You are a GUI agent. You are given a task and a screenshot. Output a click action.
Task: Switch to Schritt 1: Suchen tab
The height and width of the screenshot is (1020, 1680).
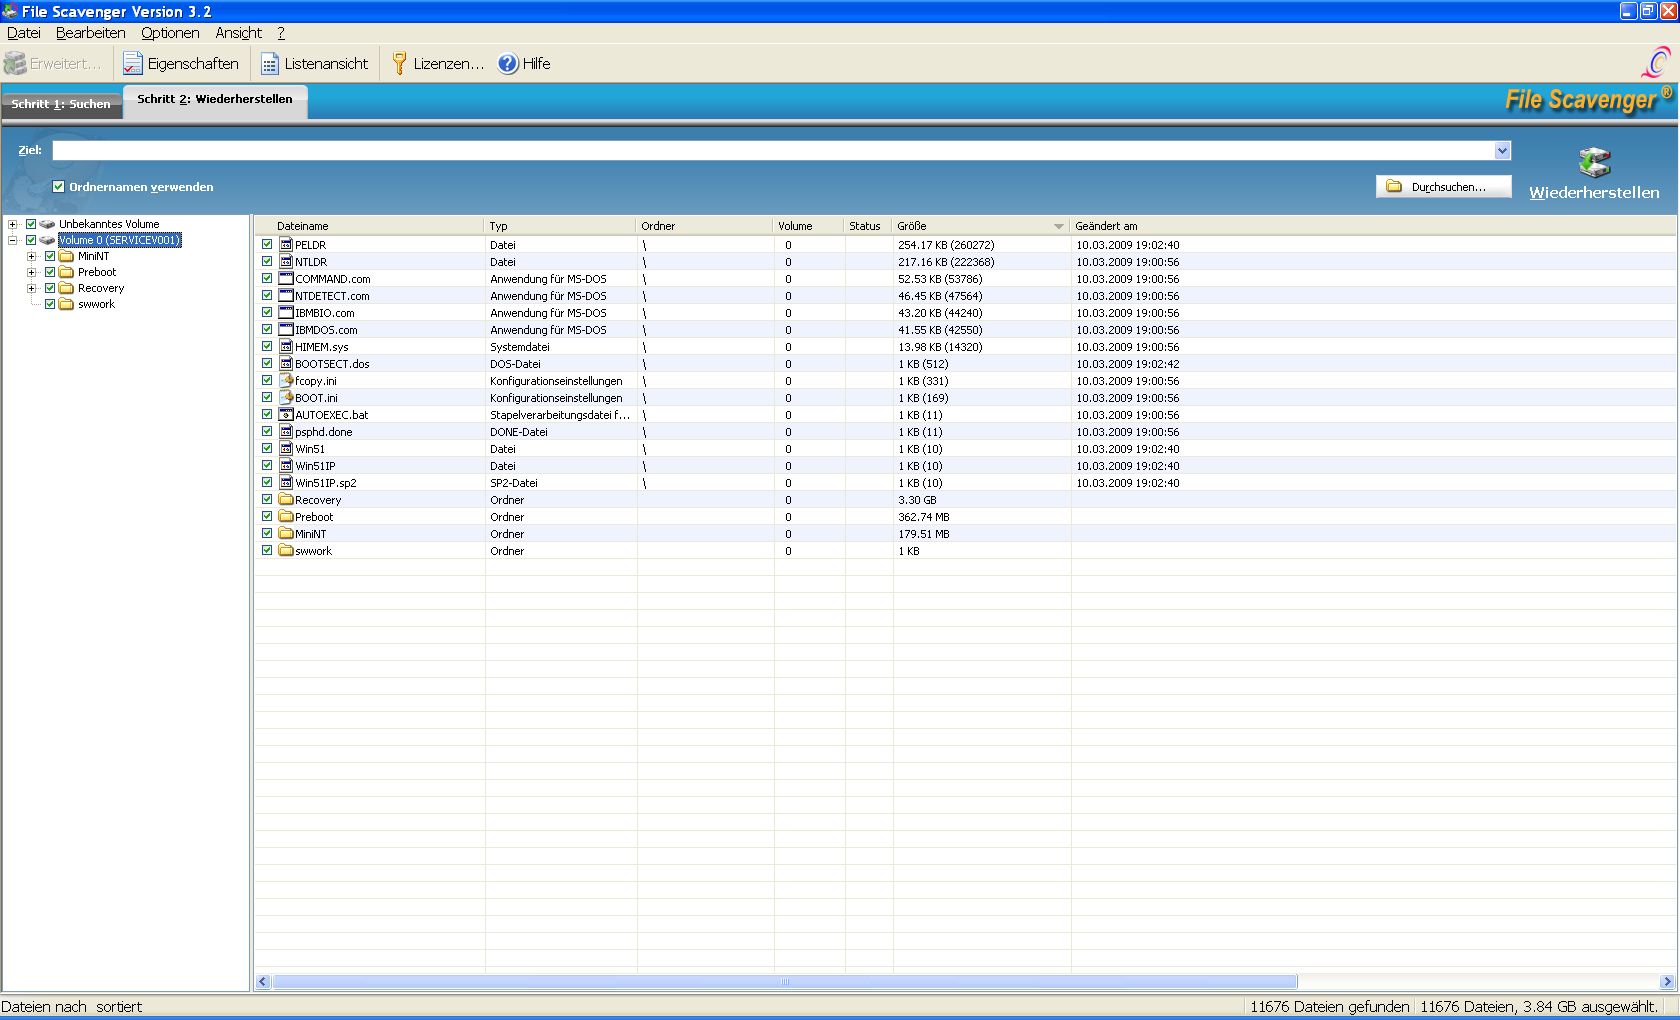coord(61,104)
